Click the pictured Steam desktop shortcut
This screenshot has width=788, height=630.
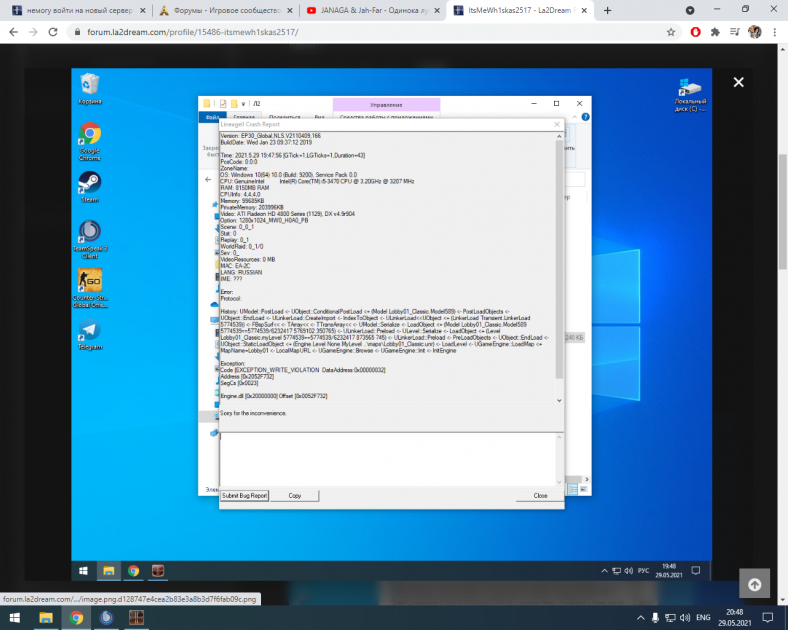click(x=89, y=187)
